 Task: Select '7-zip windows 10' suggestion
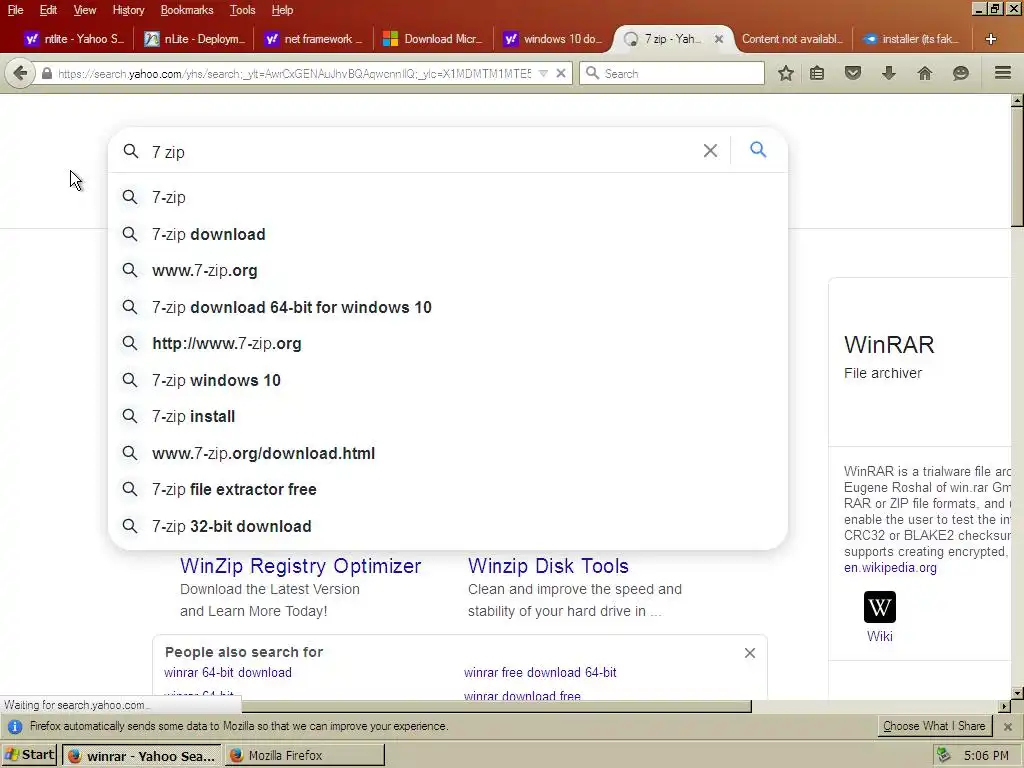pyautogui.click(x=448, y=380)
